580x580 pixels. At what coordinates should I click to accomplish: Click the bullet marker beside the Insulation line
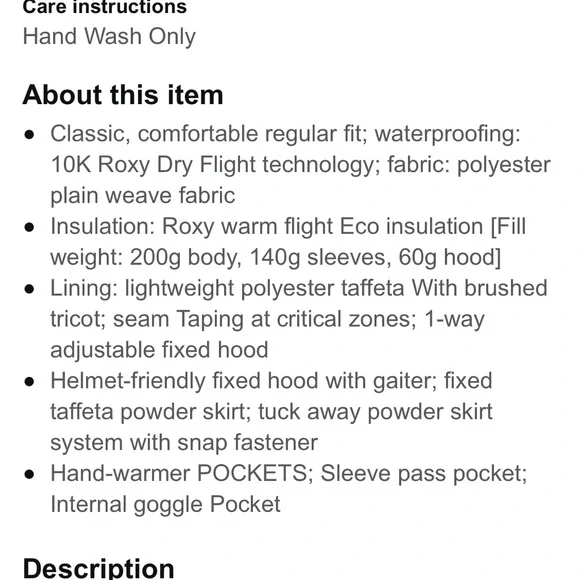(x=29, y=227)
